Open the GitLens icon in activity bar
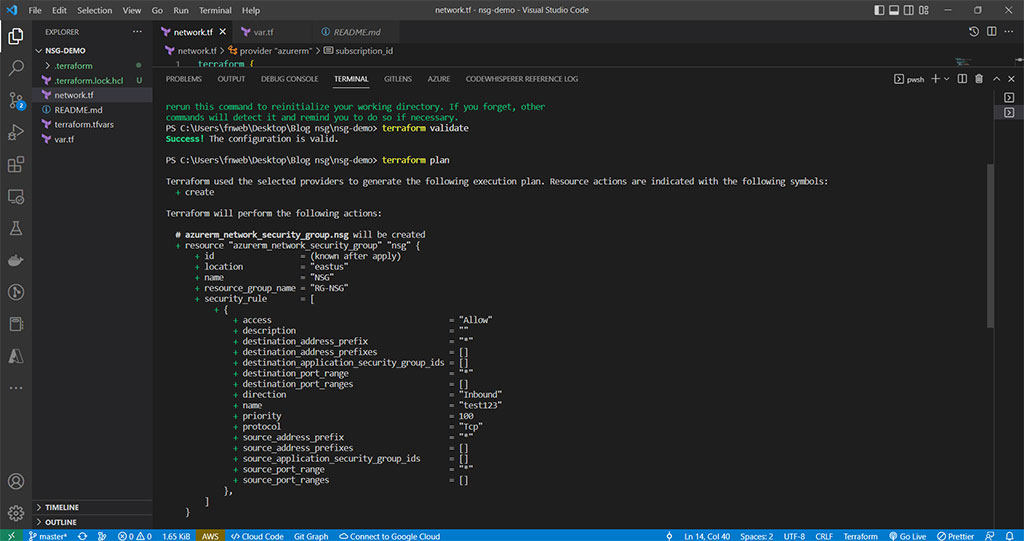This screenshot has width=1024, height=541. tap(16, 292)
